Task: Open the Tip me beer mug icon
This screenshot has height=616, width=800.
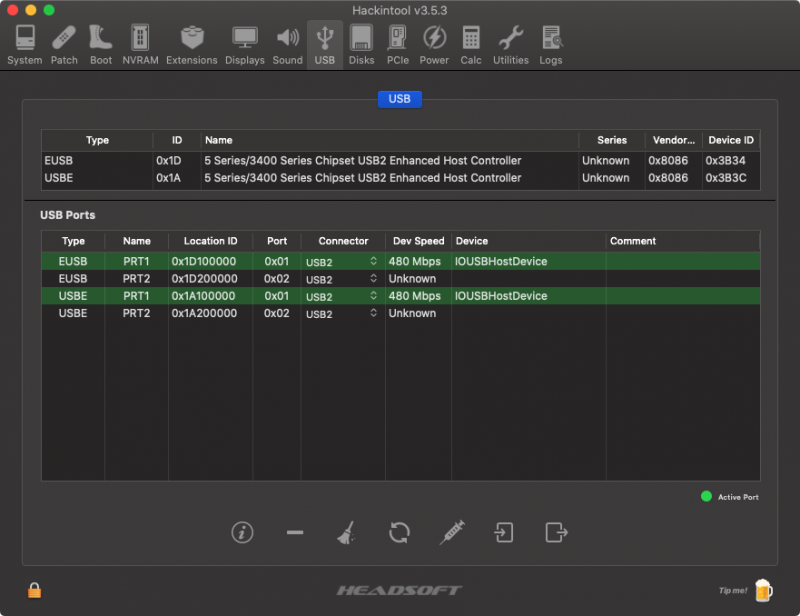Action: (763, 589)
